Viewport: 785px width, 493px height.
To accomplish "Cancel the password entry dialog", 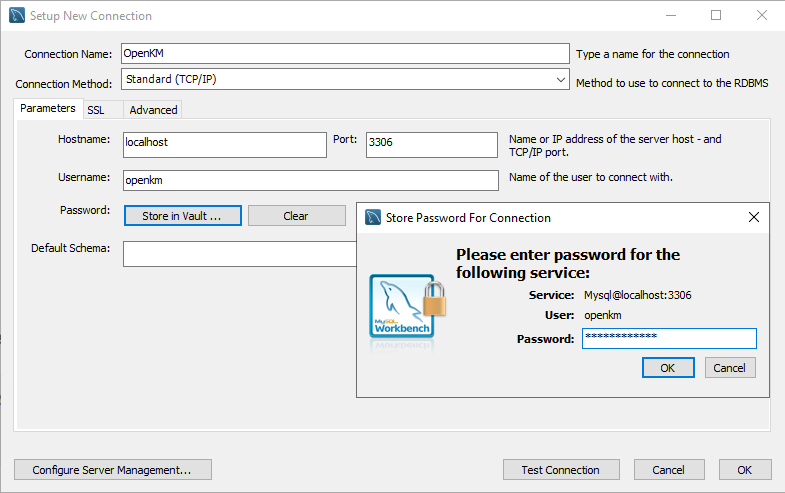I will click(730, 368).
